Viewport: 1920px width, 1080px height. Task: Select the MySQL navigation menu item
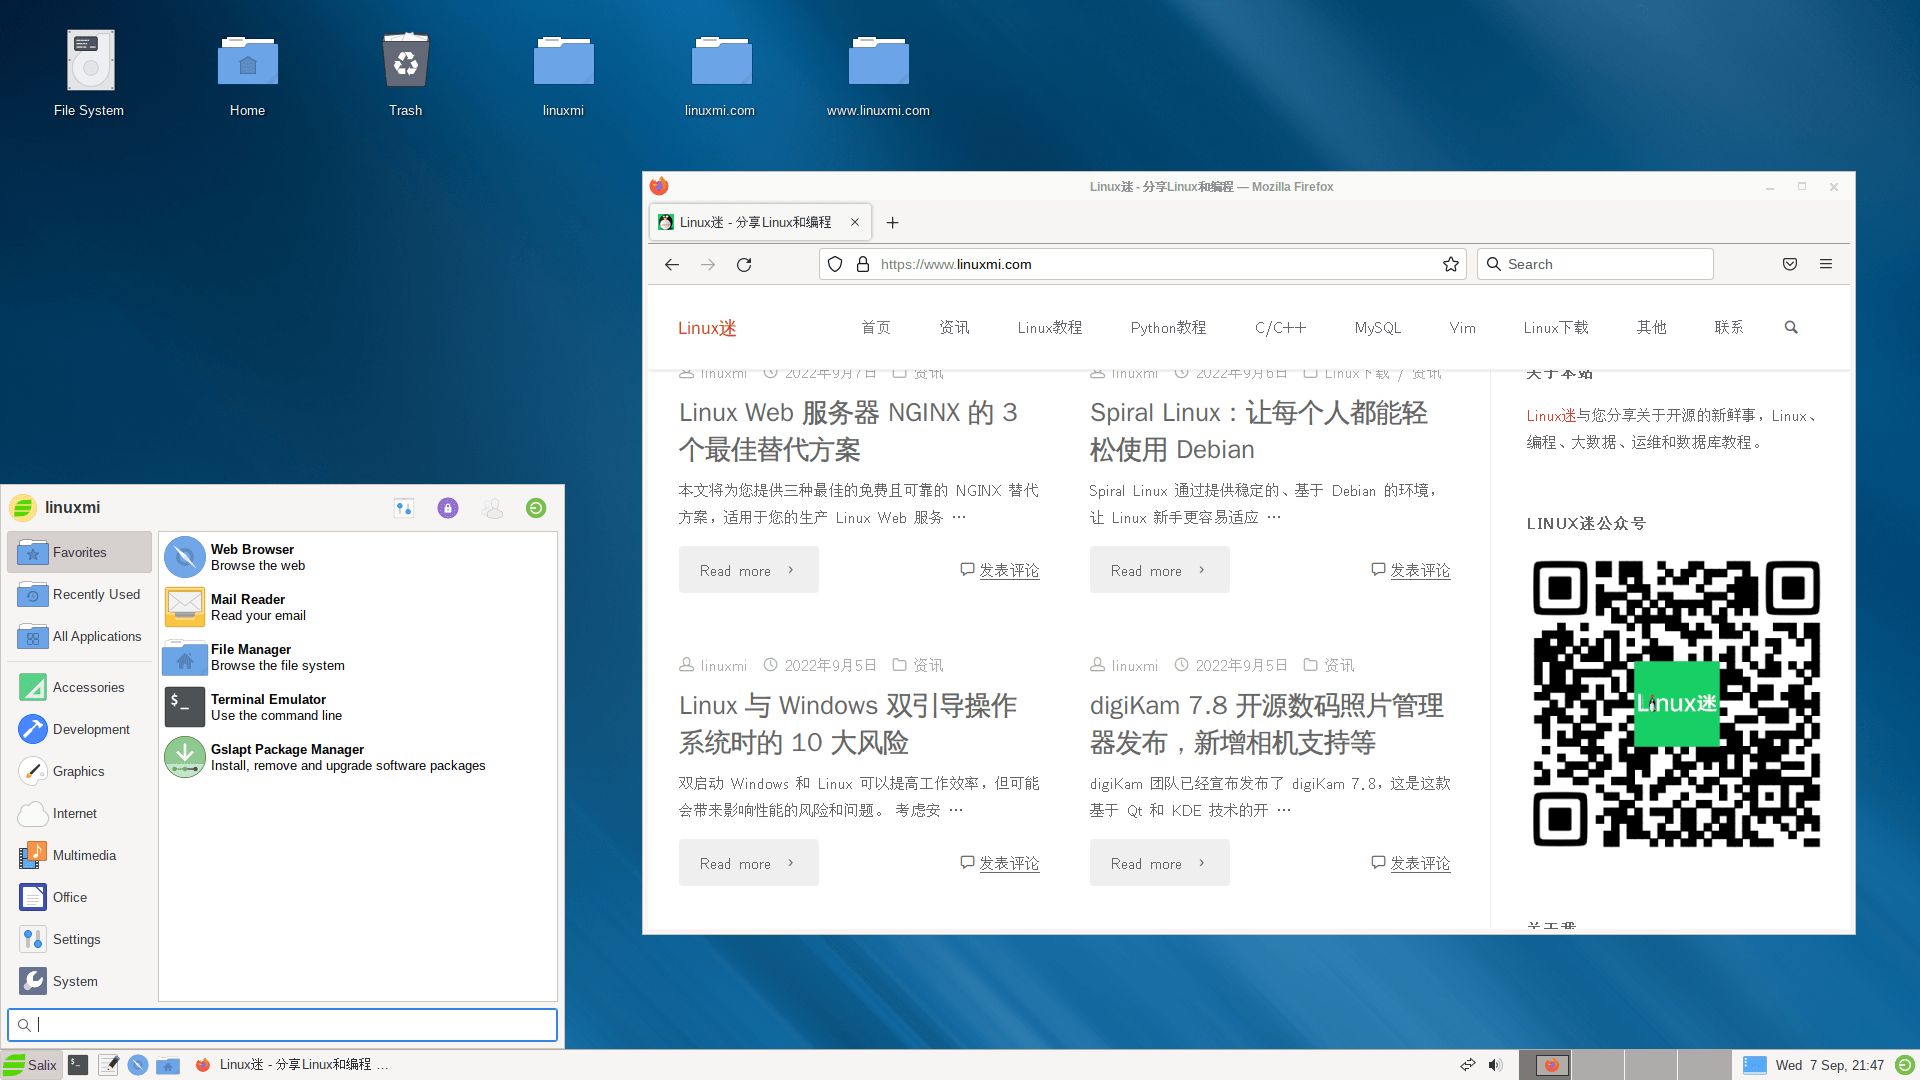coord(1377,327)
